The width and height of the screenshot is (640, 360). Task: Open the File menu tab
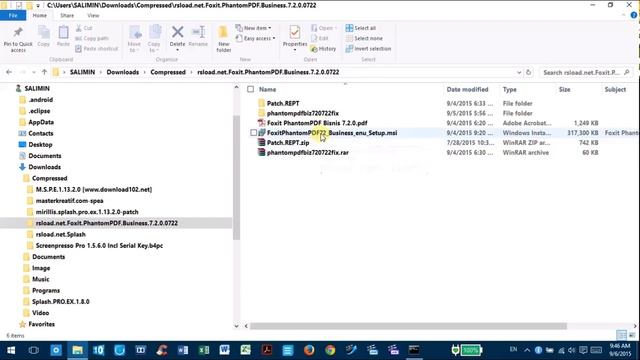click(x=13, y=16)
